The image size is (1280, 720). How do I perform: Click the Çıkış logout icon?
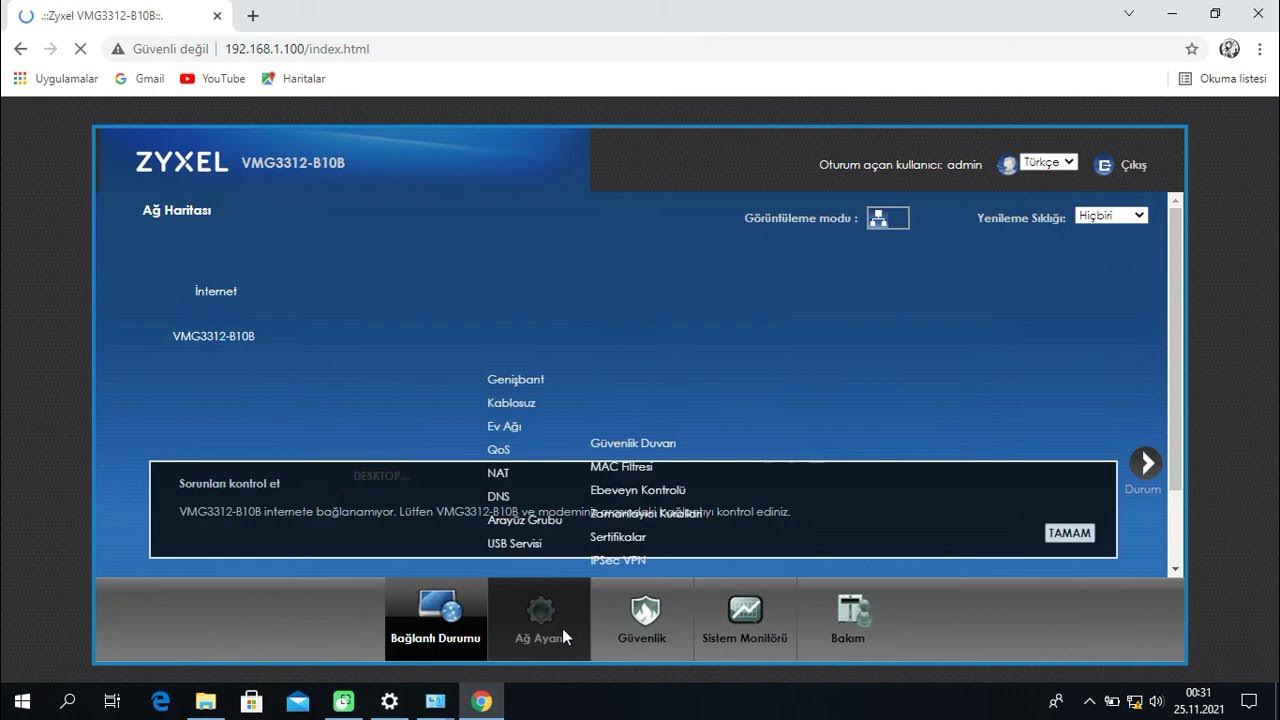(1104, 166)
